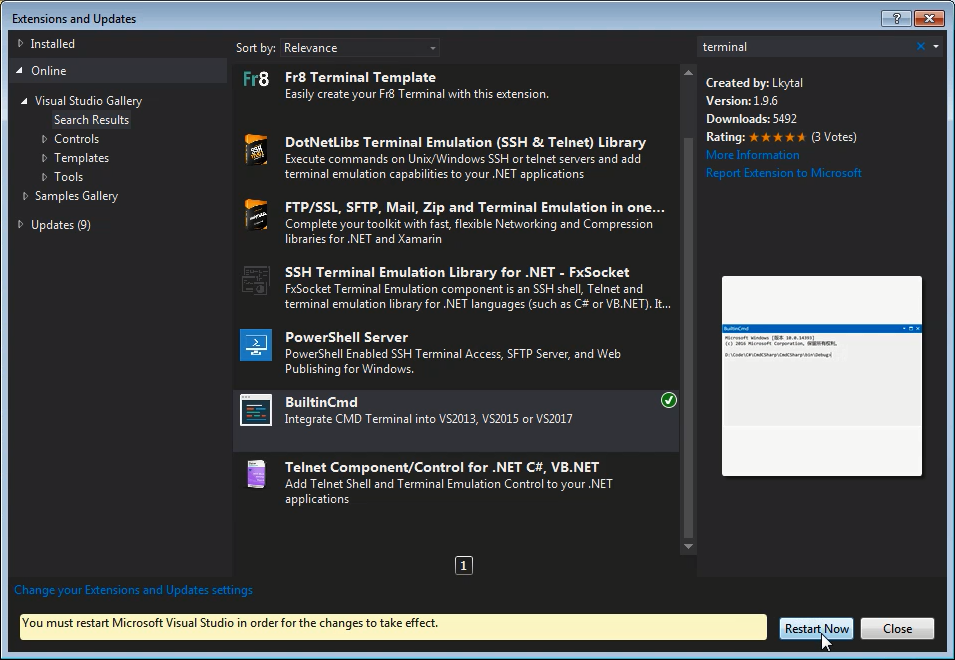Click the five-star rating display
955x660 pixels.
click(777, 137)
